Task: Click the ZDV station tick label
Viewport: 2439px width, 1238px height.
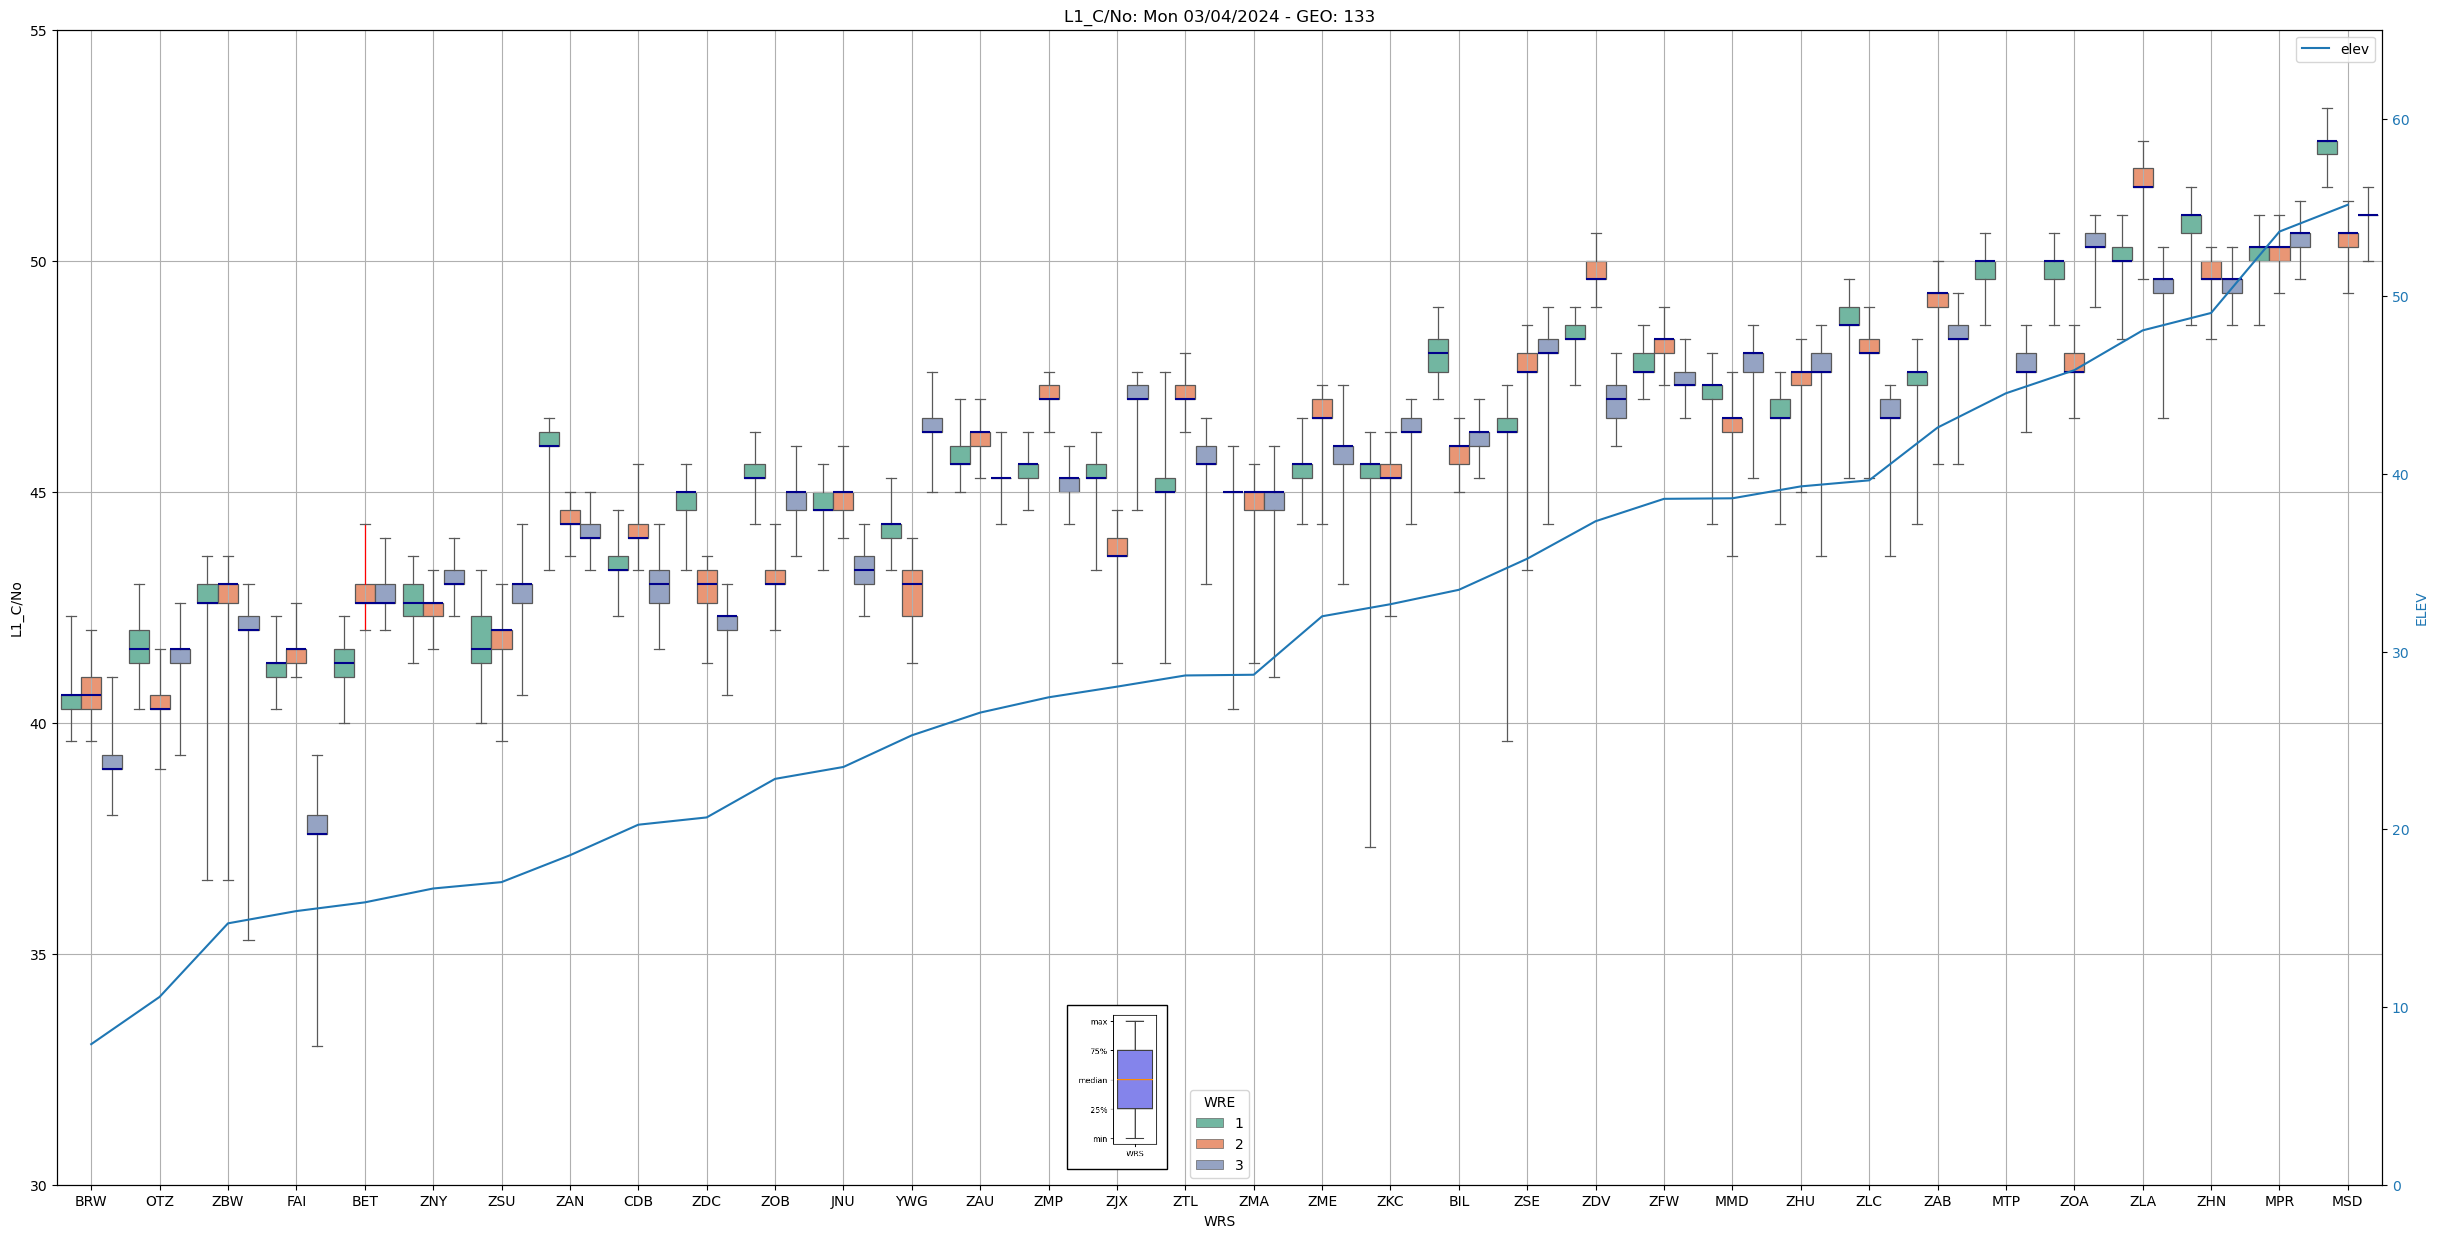Action: [x=1596, y=1201]
